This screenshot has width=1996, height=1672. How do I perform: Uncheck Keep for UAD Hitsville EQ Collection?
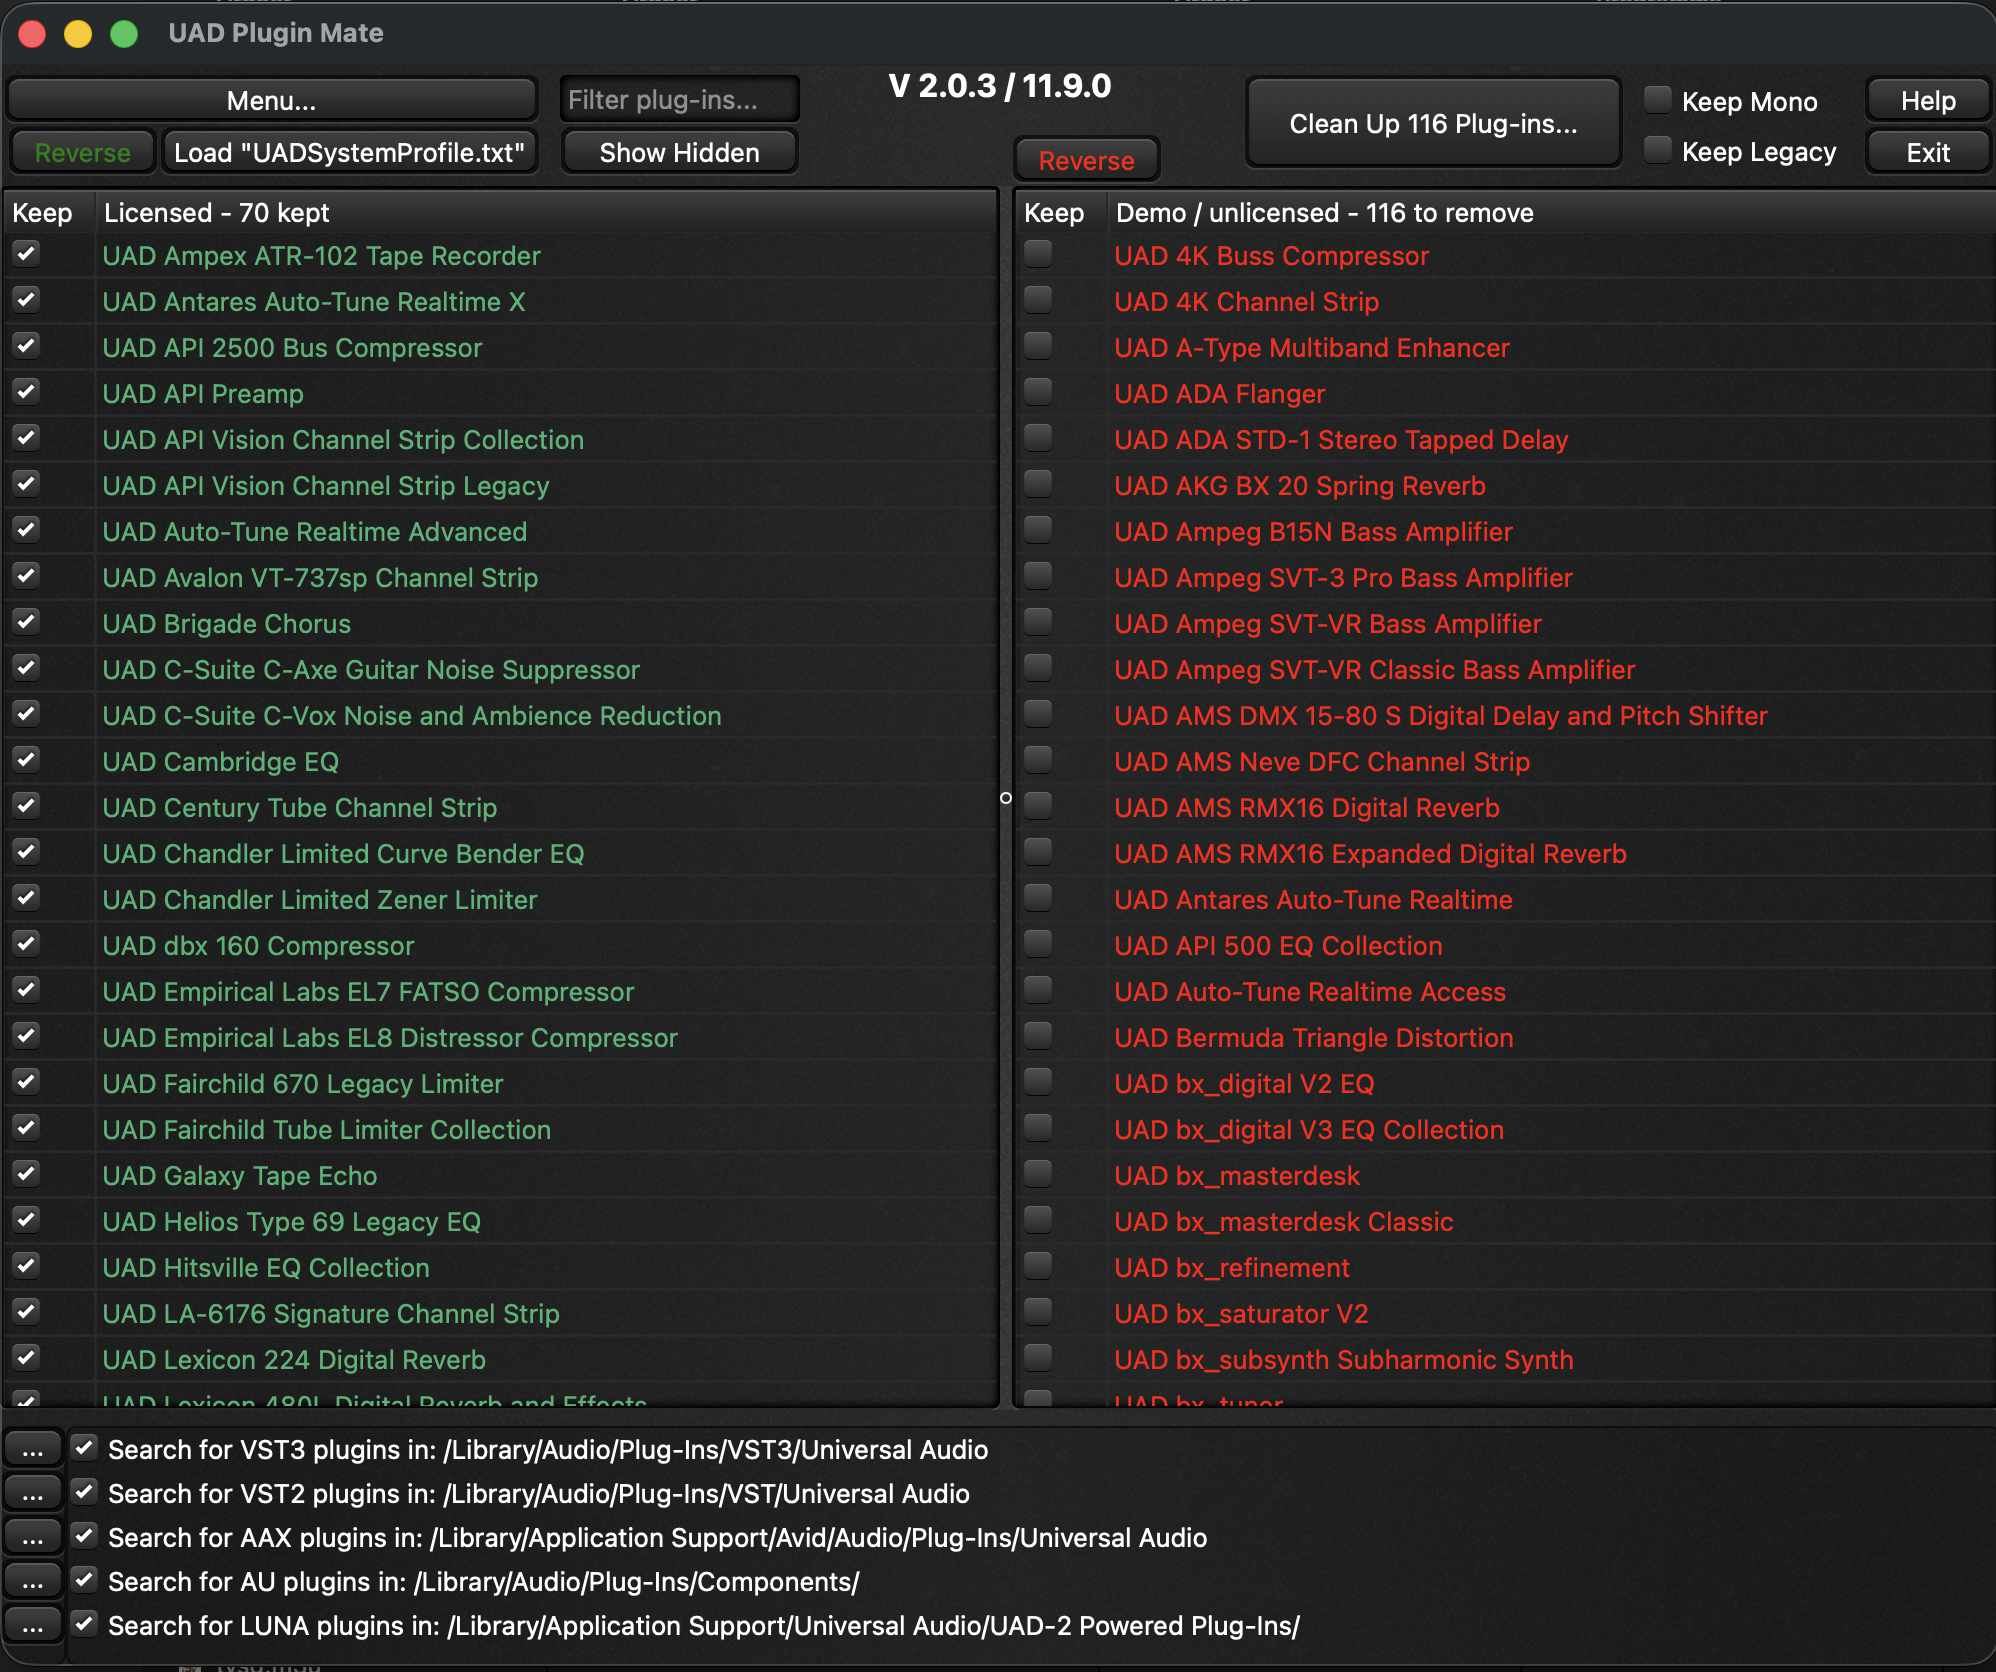pos(27,1266)
